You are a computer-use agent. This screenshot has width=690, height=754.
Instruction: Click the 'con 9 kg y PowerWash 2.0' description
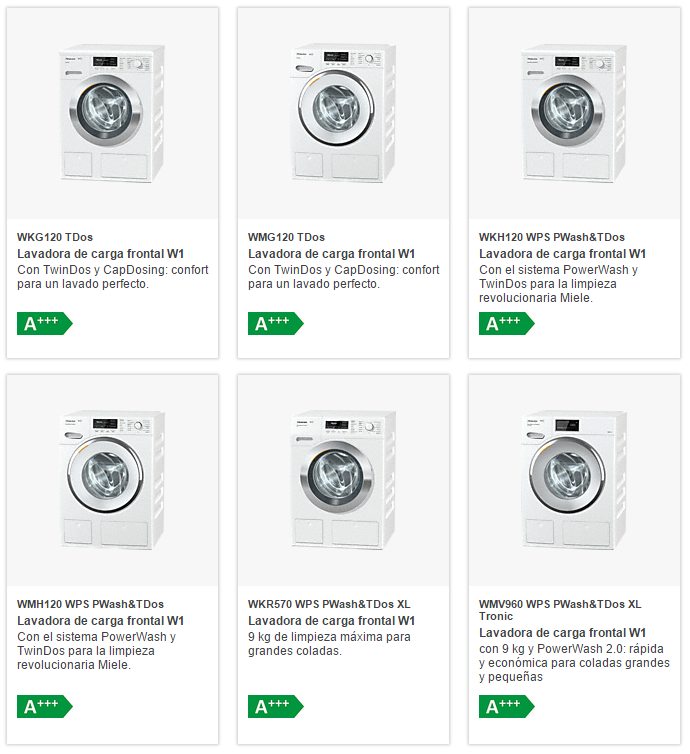pyautogui.click(x=574, y=663)
